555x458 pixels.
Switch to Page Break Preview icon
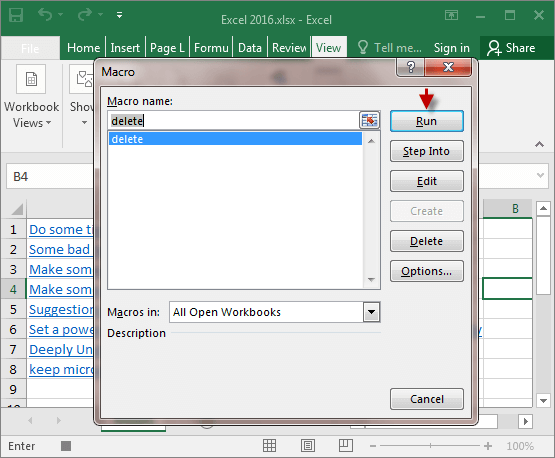(x=346, y=446)
